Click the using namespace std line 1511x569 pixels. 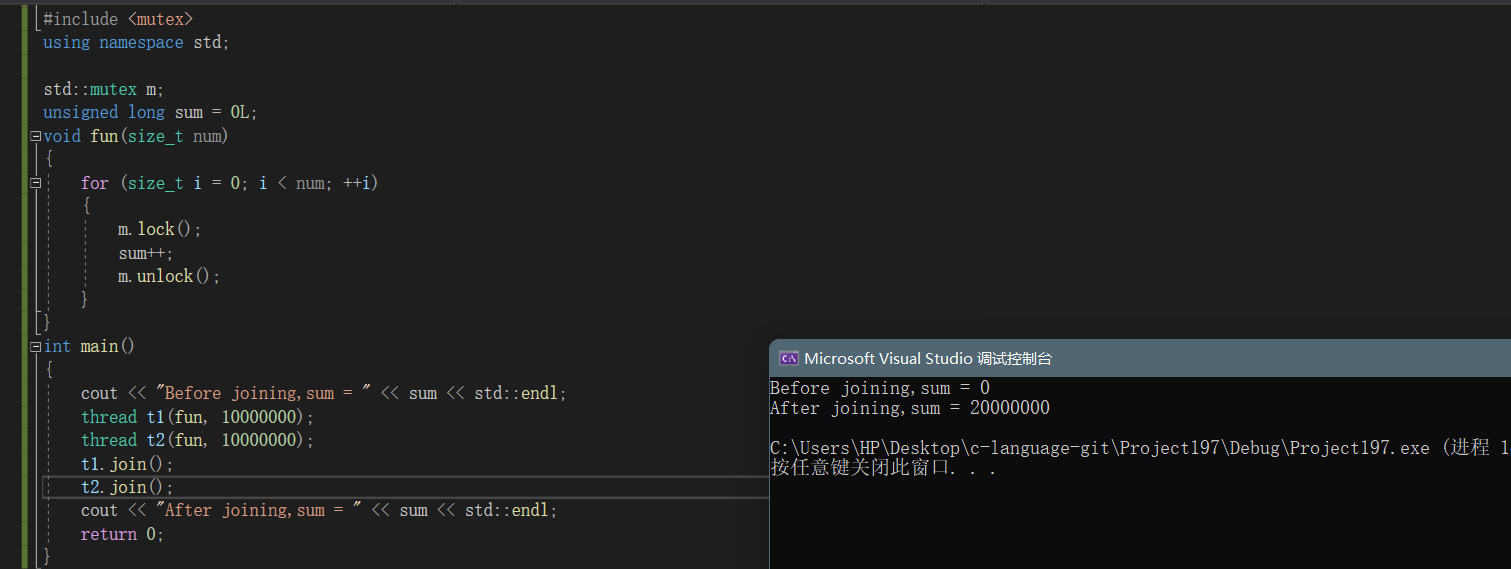pyautogui.click(x=136, y=42)
